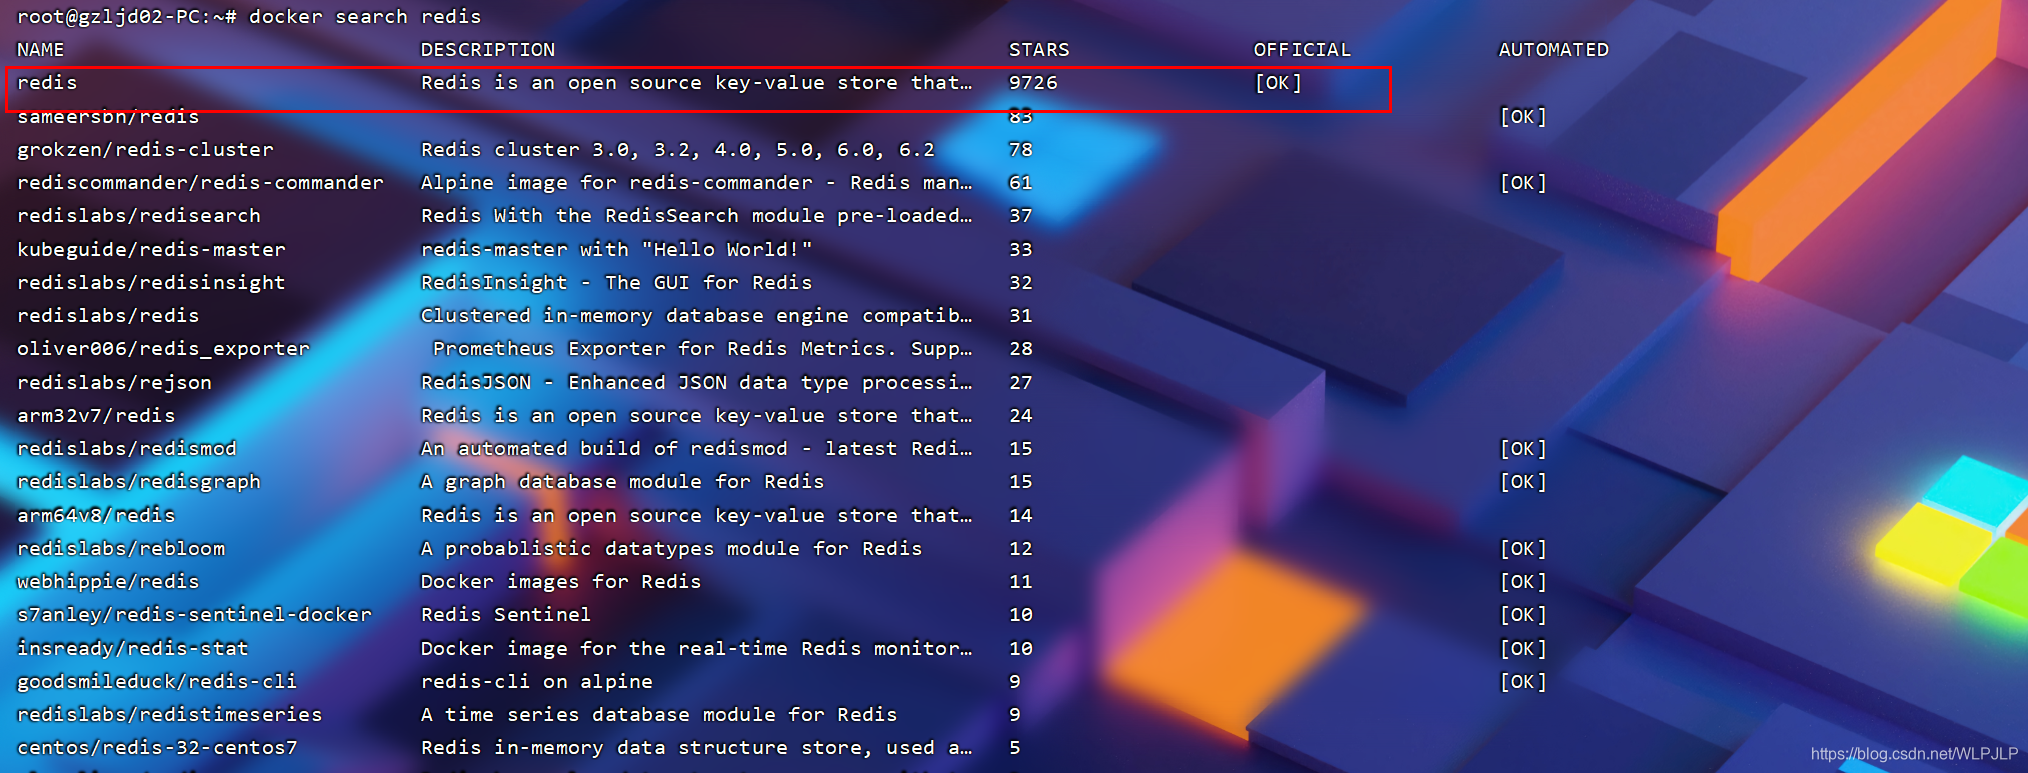The image size is (2028, 773).
Task: Select the name 'redislabs/rejson'
Action: click(x=114, y=383)
